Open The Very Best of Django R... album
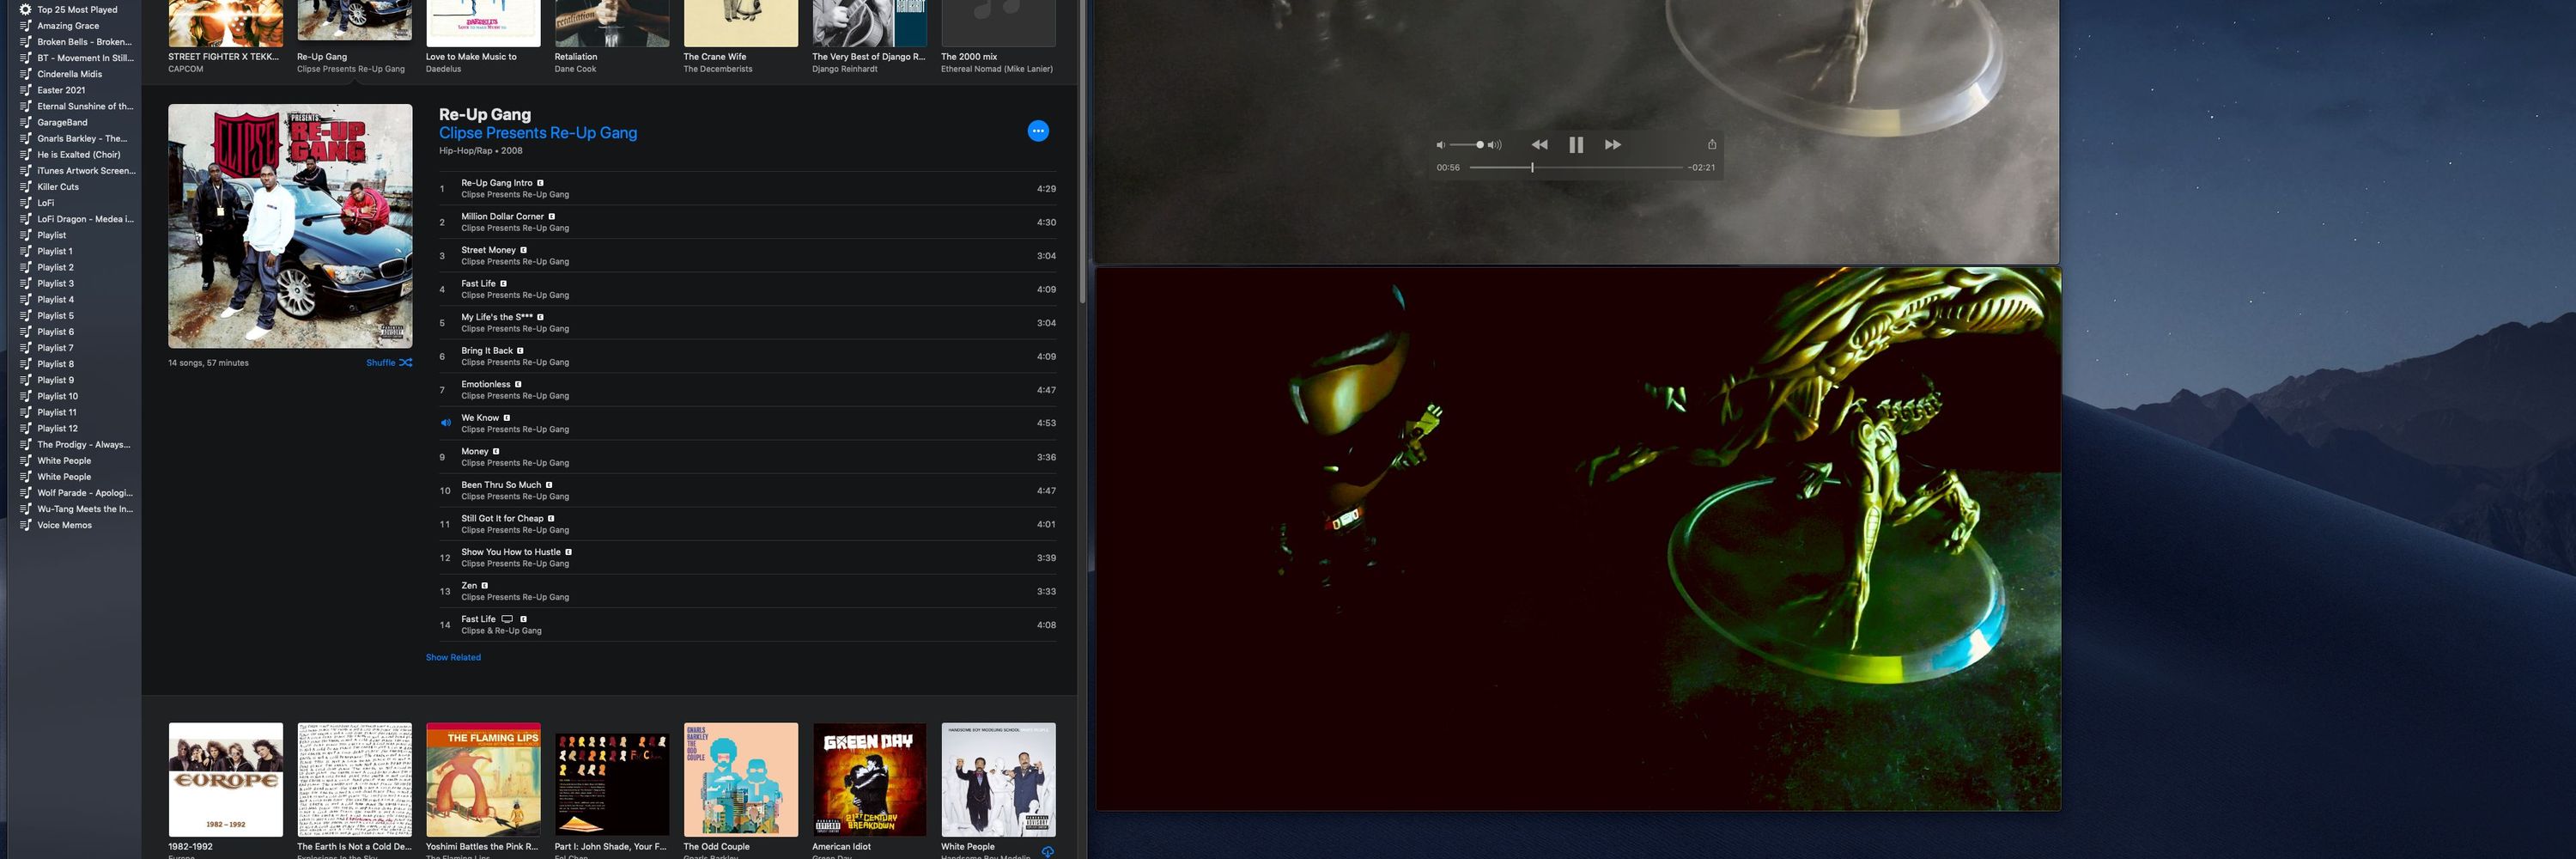The image size is (2576, 859). pos(869,23)
